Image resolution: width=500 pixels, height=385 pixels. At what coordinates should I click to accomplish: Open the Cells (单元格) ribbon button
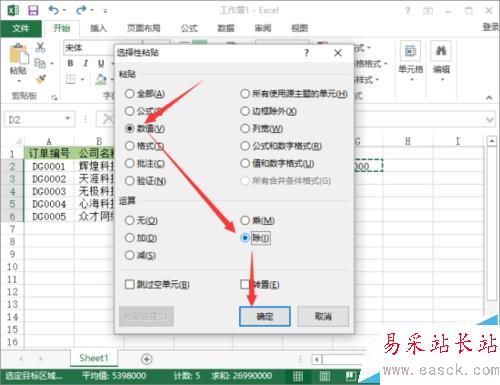[x=410, y=60]
